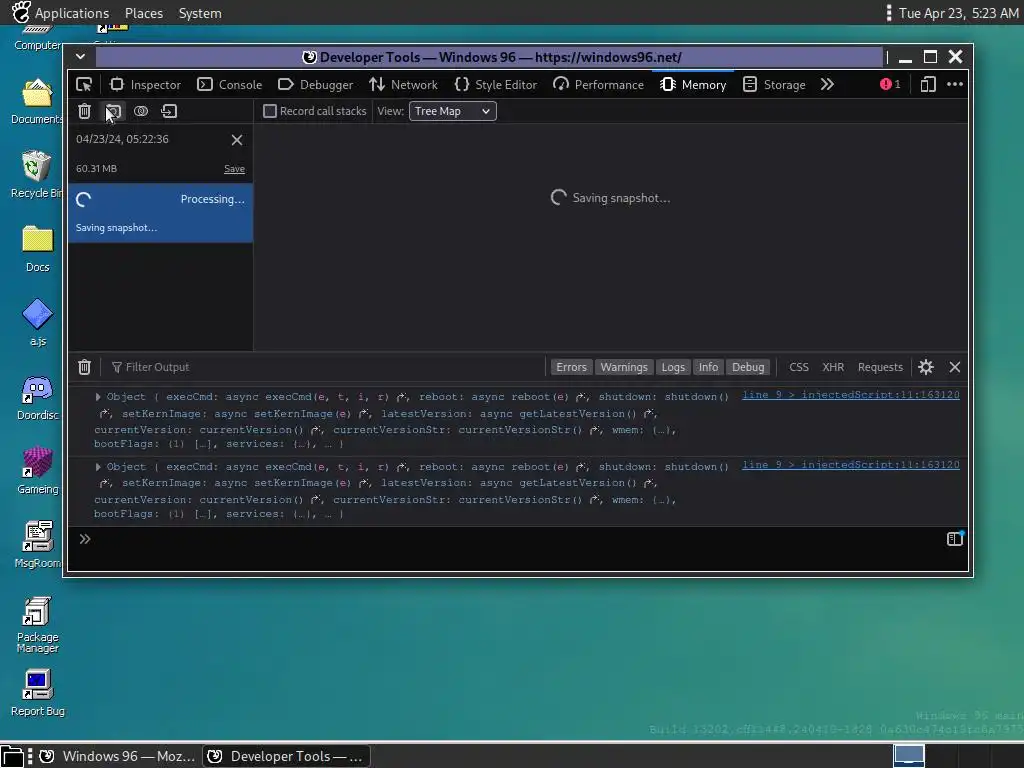Toggle the Debug filter

tap(748, 367)
